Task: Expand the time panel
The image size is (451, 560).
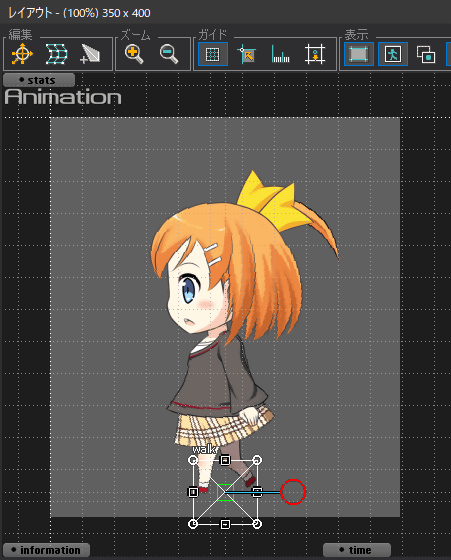Action: pyautogui.click(x=357, y=550)
